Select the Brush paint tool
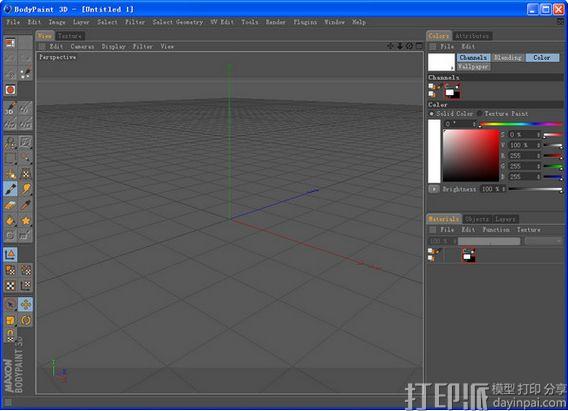The width and height of the screenshot is (568, 411). pos(10,189)
